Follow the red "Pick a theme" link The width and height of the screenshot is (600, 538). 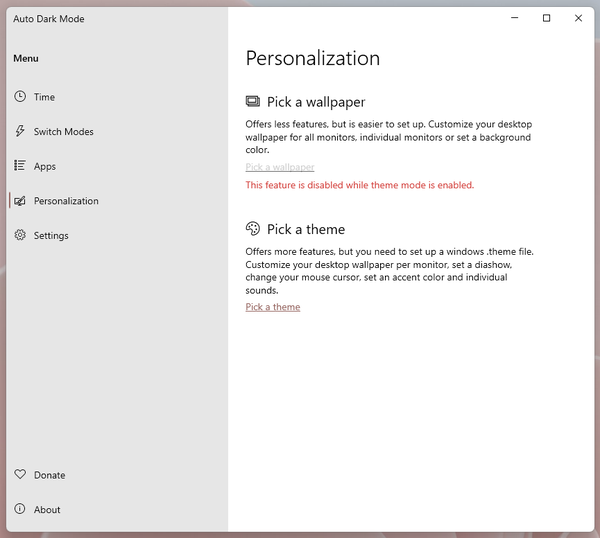point(273,307)
